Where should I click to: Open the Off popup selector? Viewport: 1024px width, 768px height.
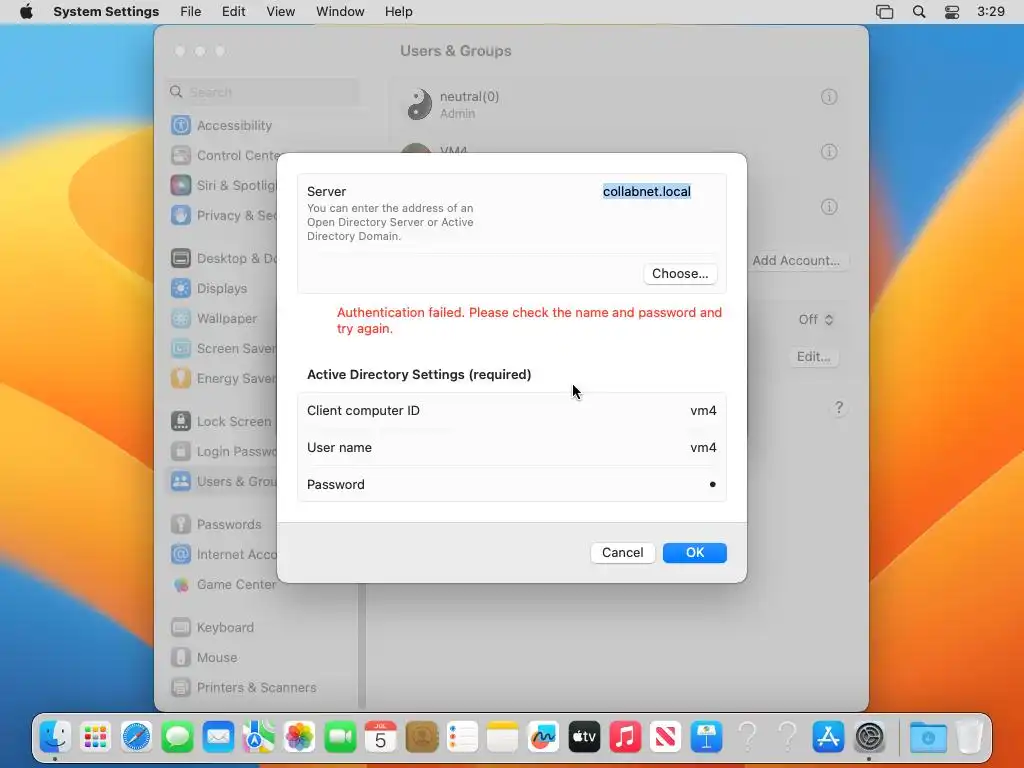[x=816, y=319]
